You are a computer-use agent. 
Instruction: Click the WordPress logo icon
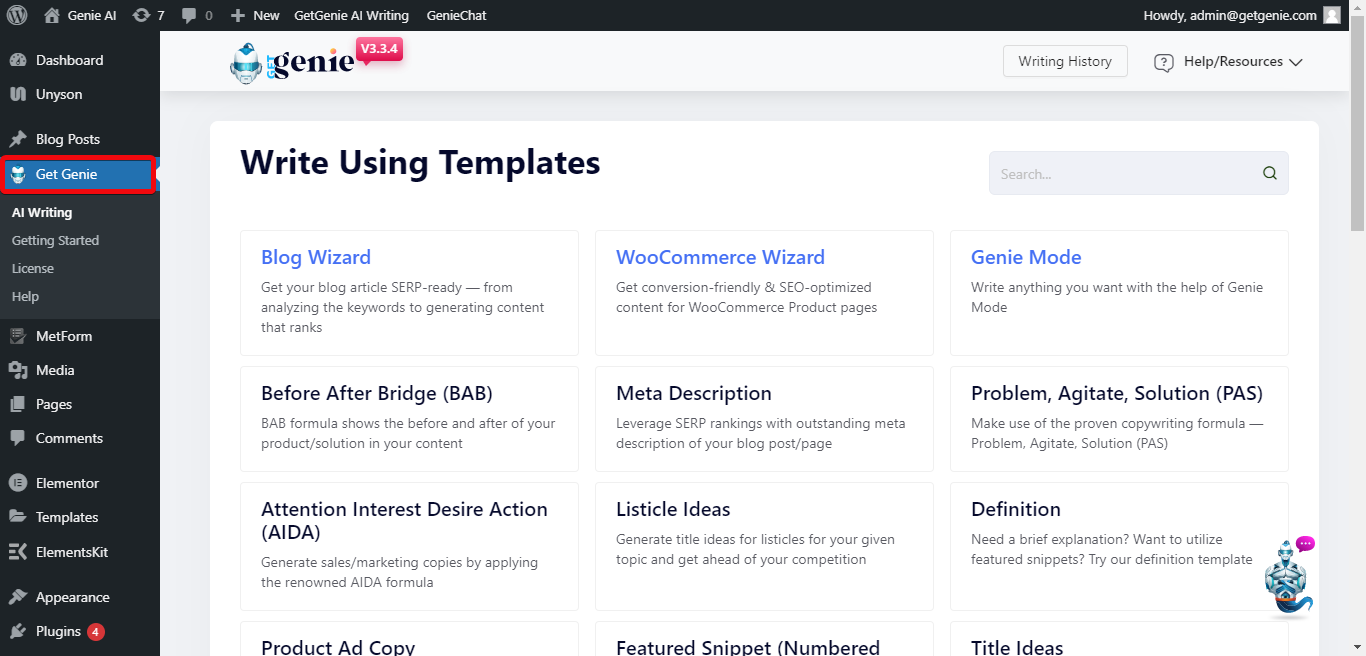17,15
